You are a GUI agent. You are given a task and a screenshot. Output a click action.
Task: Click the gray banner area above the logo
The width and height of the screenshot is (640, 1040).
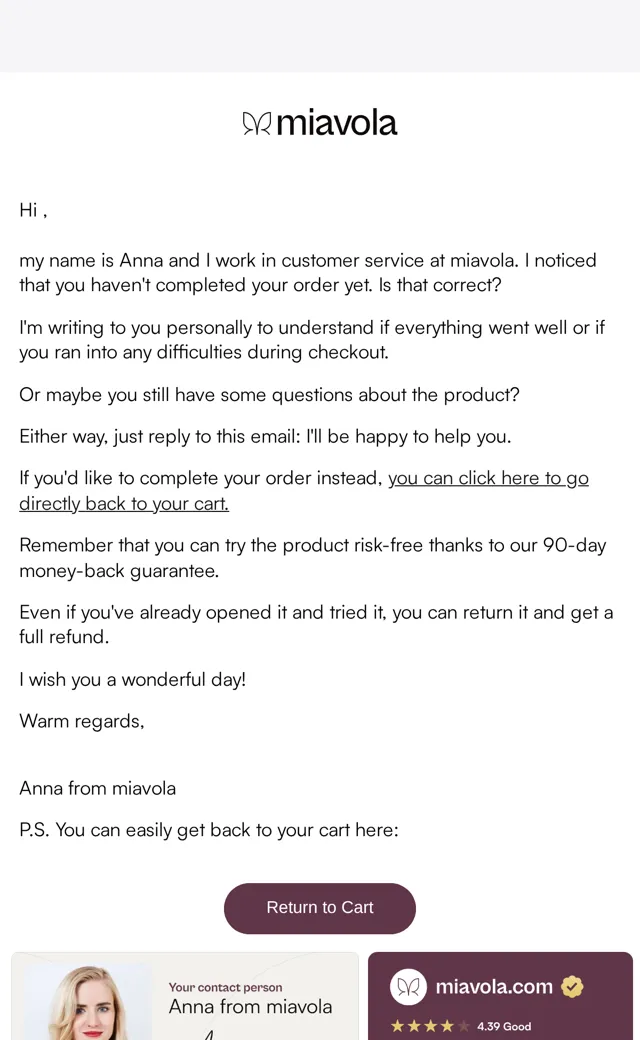click(320, 36)
